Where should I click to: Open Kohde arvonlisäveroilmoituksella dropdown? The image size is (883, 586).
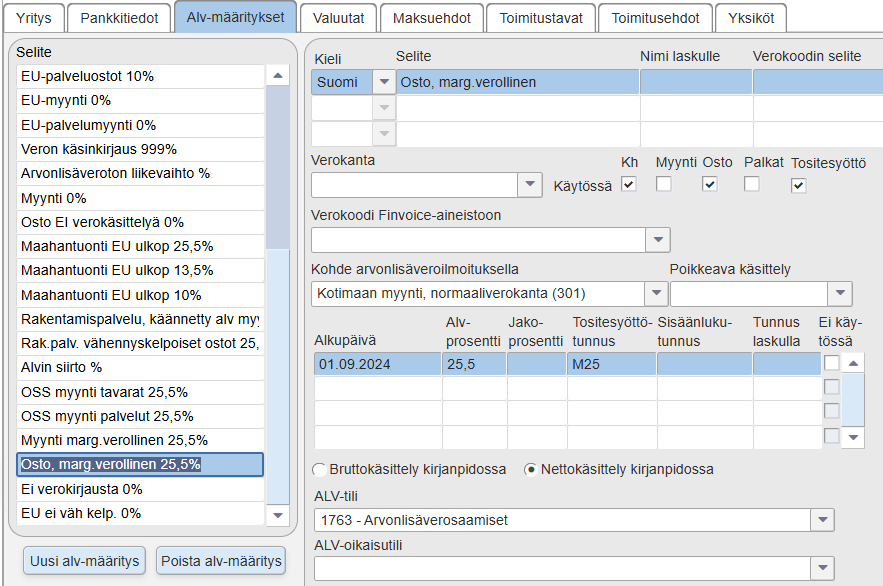(x=656, y=293)
